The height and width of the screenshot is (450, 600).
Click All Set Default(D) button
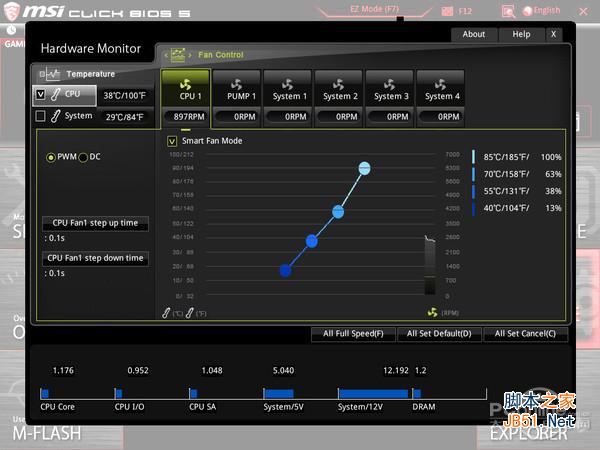(439, 334)
